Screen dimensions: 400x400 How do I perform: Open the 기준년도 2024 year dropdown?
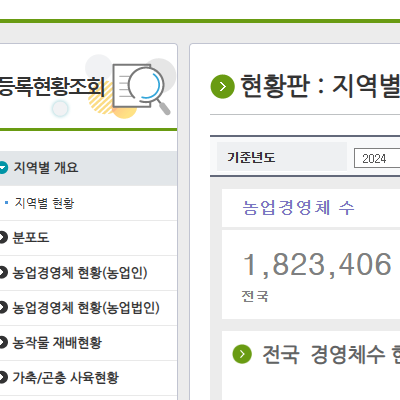[377, 158]
